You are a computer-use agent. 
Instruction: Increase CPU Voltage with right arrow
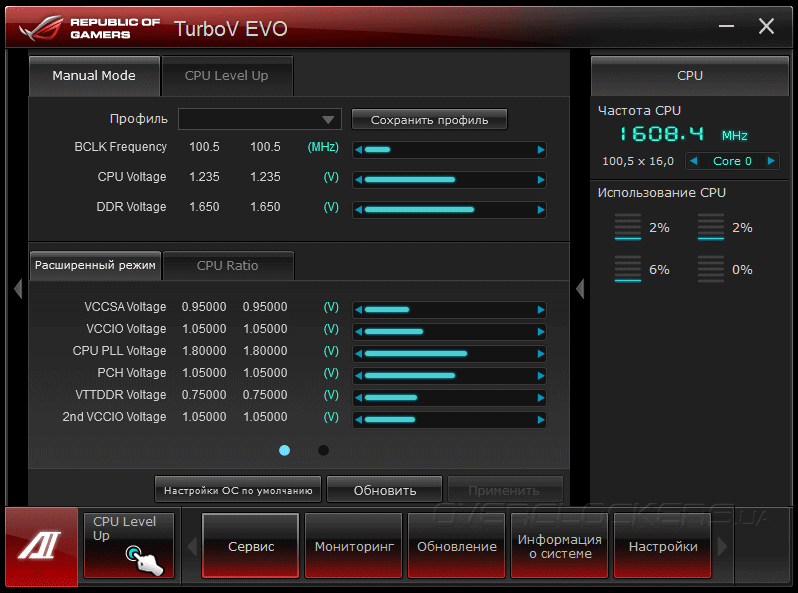tap(540, 180)
